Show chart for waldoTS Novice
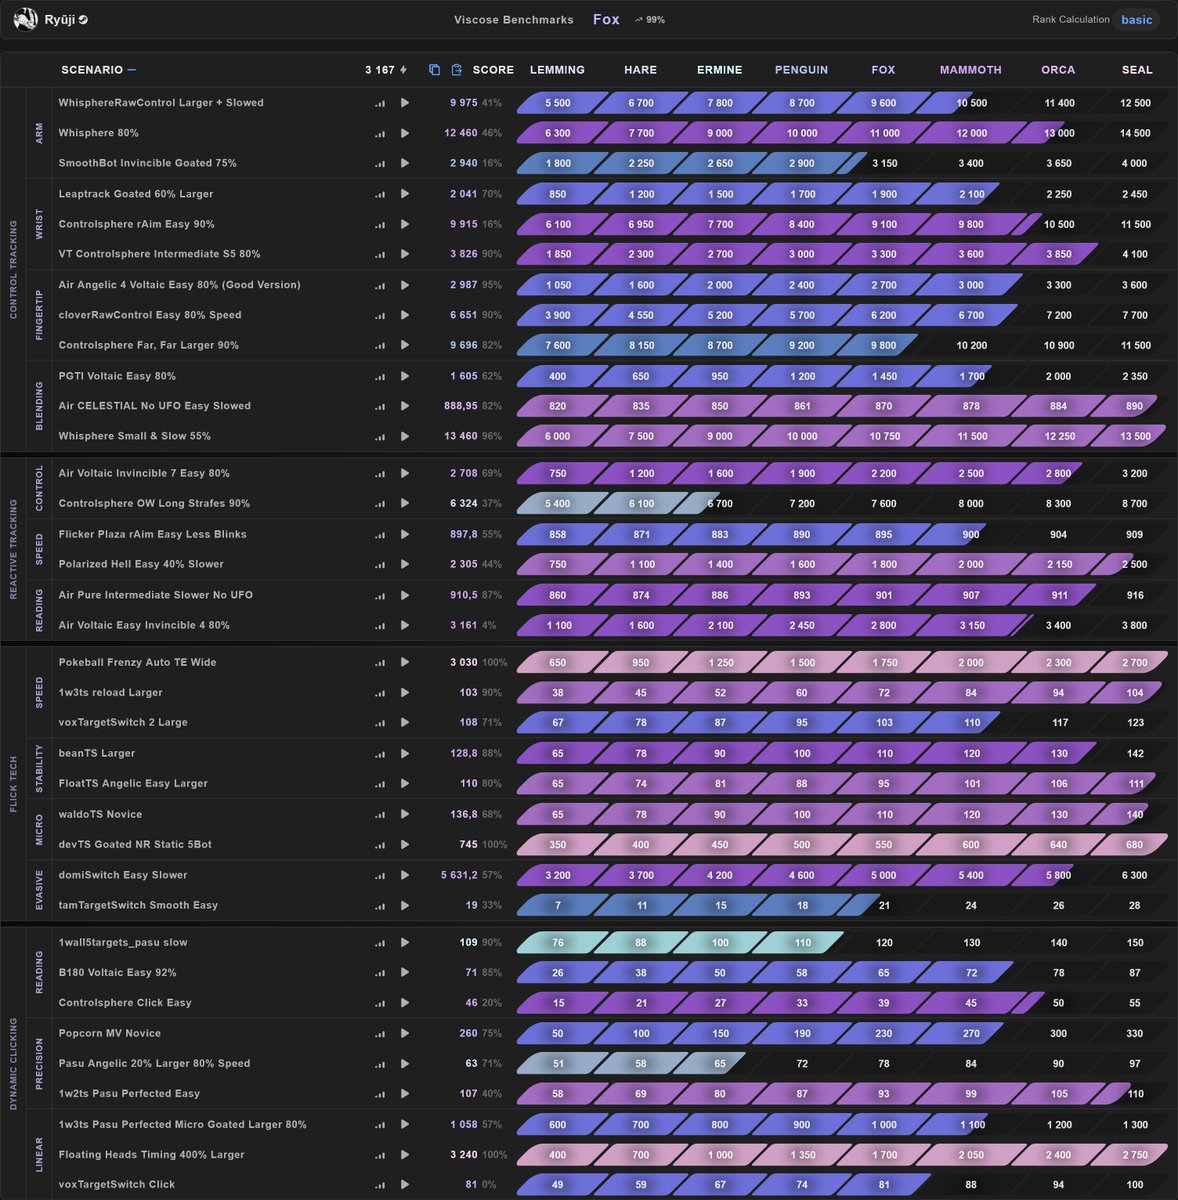Viewport: 1178px width, 1200px height. pyautogui.click(x=380, y=814)
